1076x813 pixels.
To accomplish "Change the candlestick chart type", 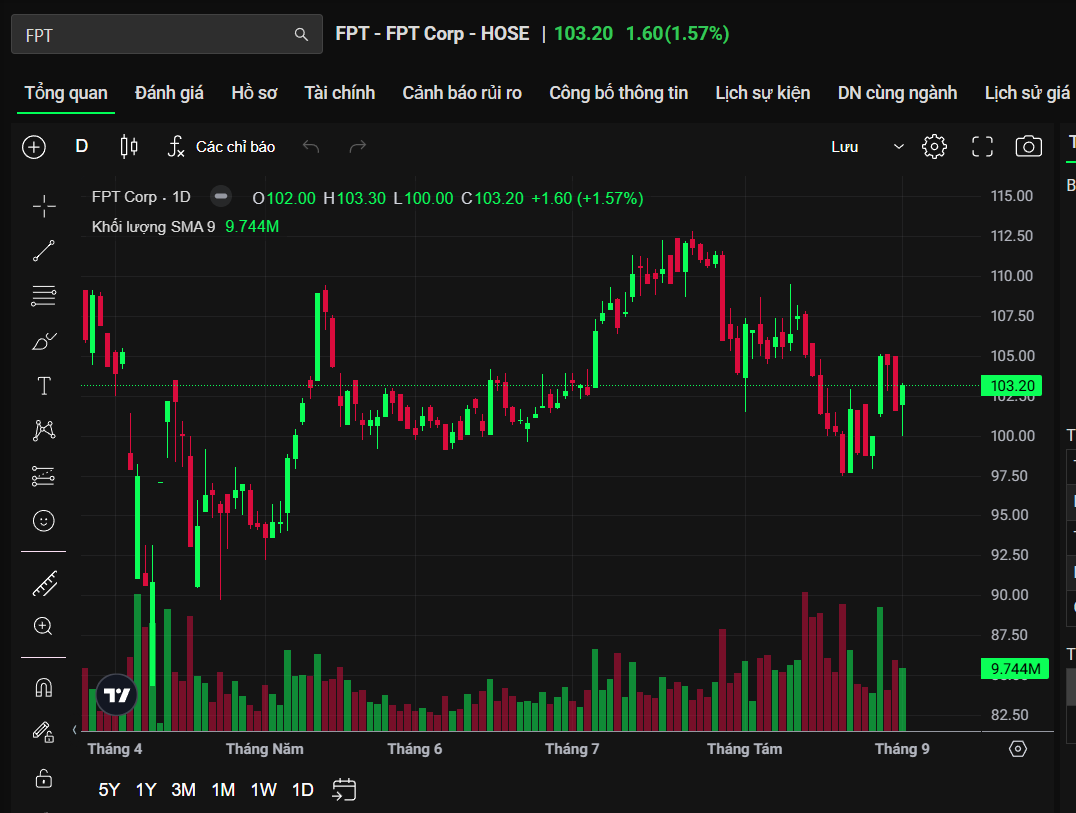I will pos(129,146).
